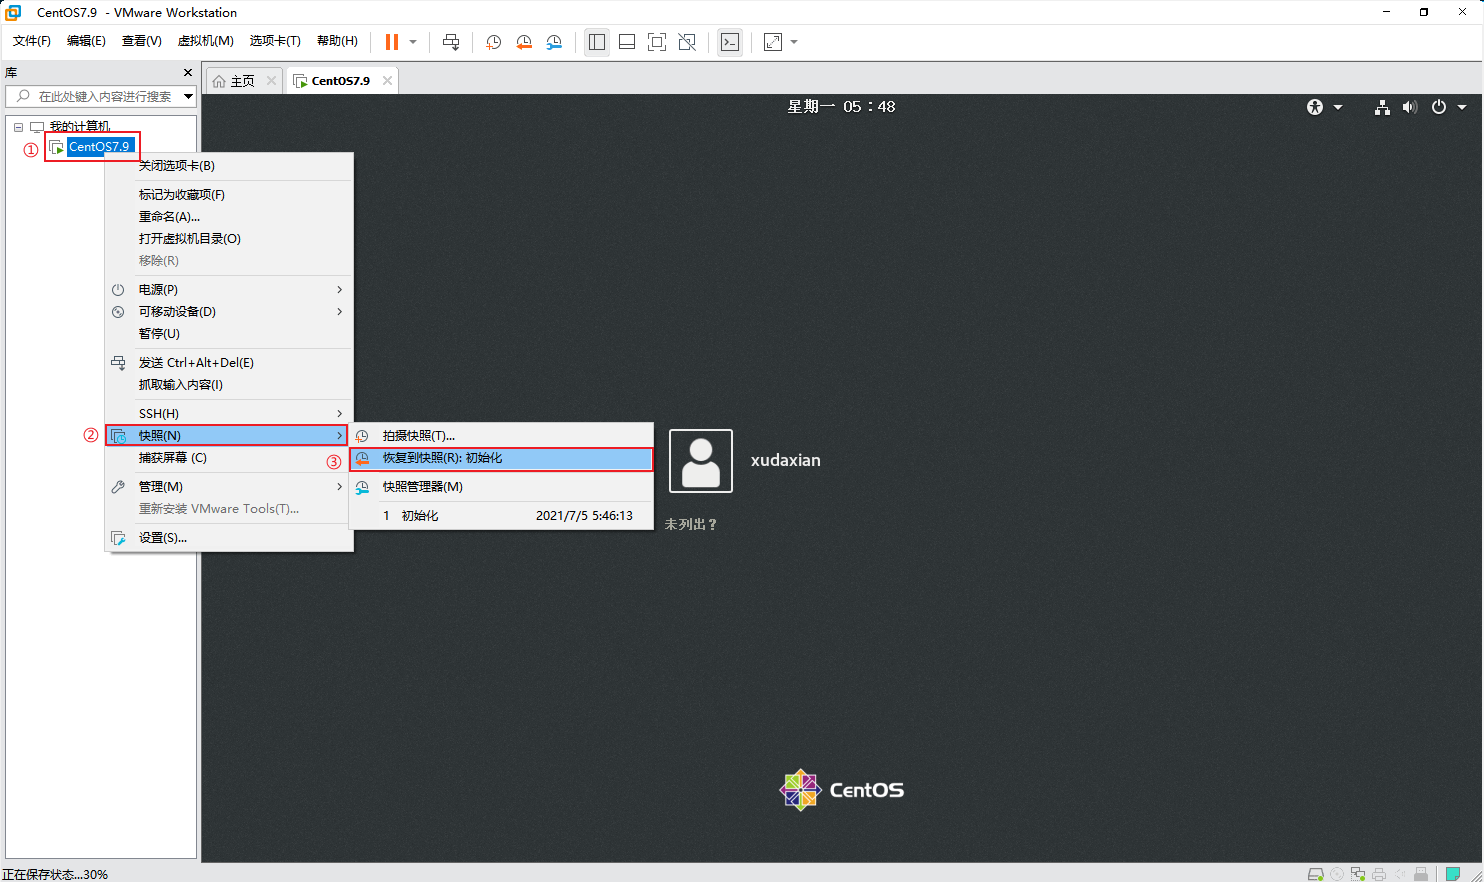Click Take Snapshot clock toolbar icon
The image size is (1484, 882).
point(493,42)
